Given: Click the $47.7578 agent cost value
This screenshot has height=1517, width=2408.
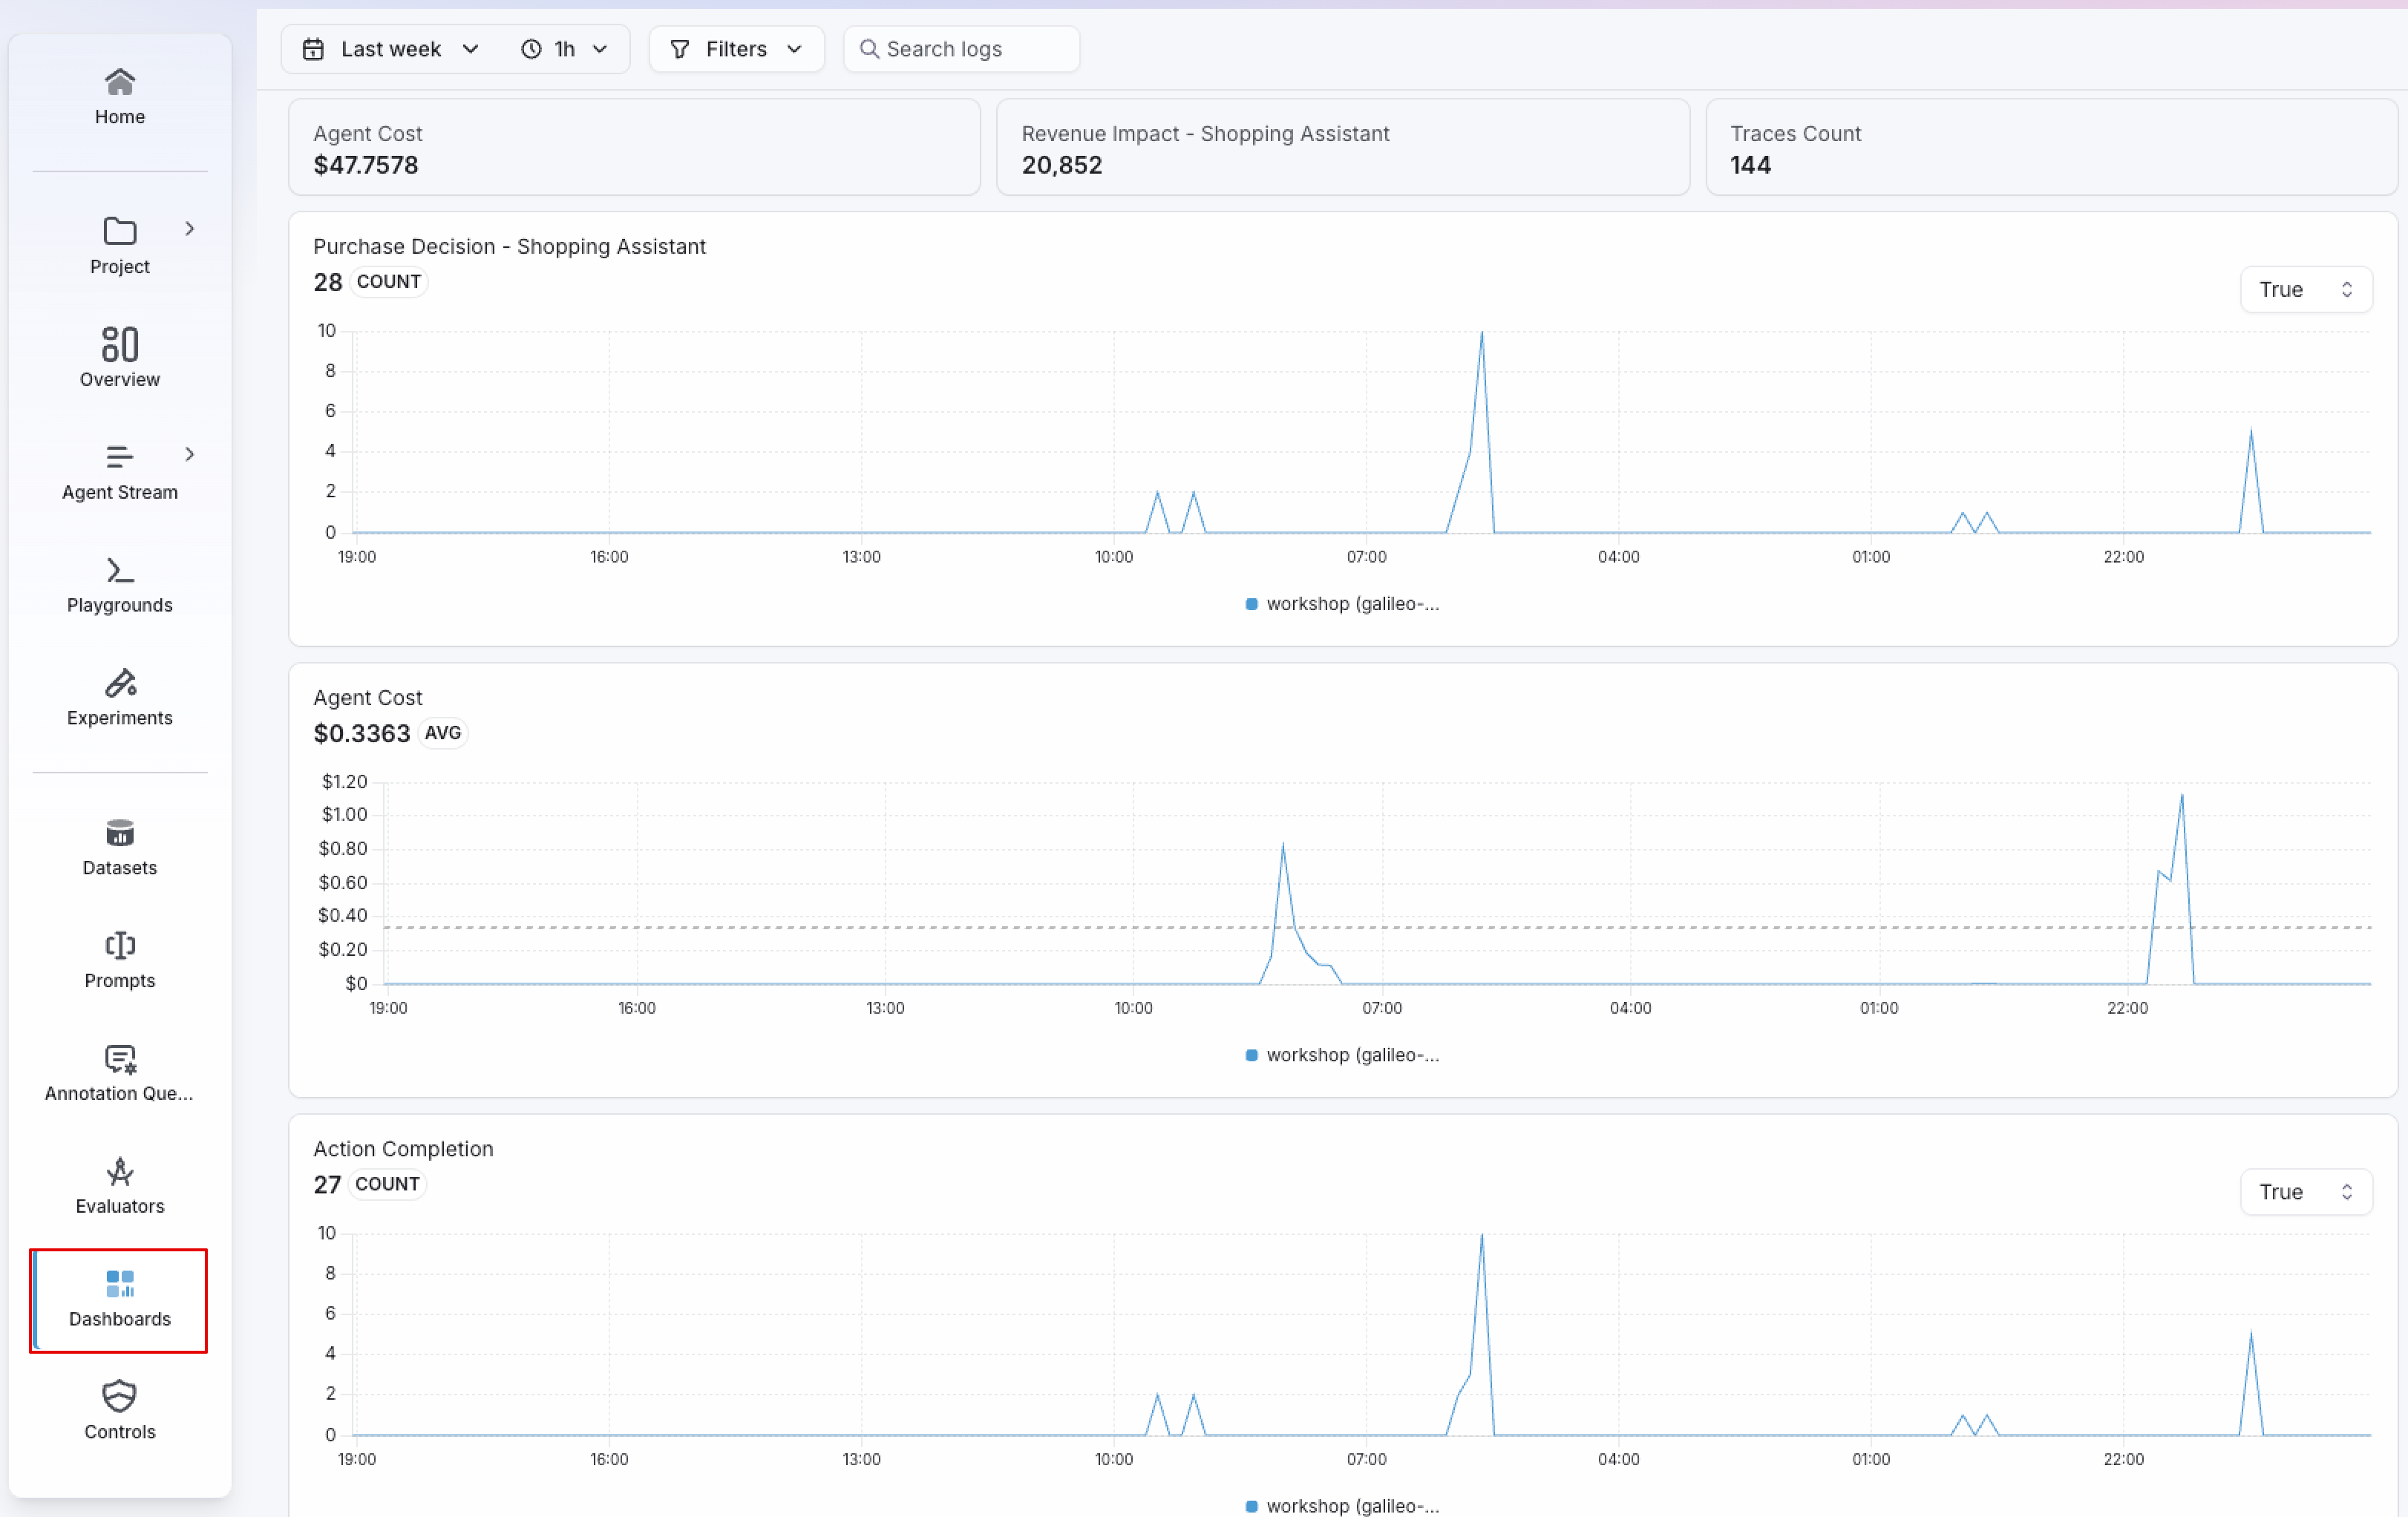Looking at the screenshot, I should 366,165.
